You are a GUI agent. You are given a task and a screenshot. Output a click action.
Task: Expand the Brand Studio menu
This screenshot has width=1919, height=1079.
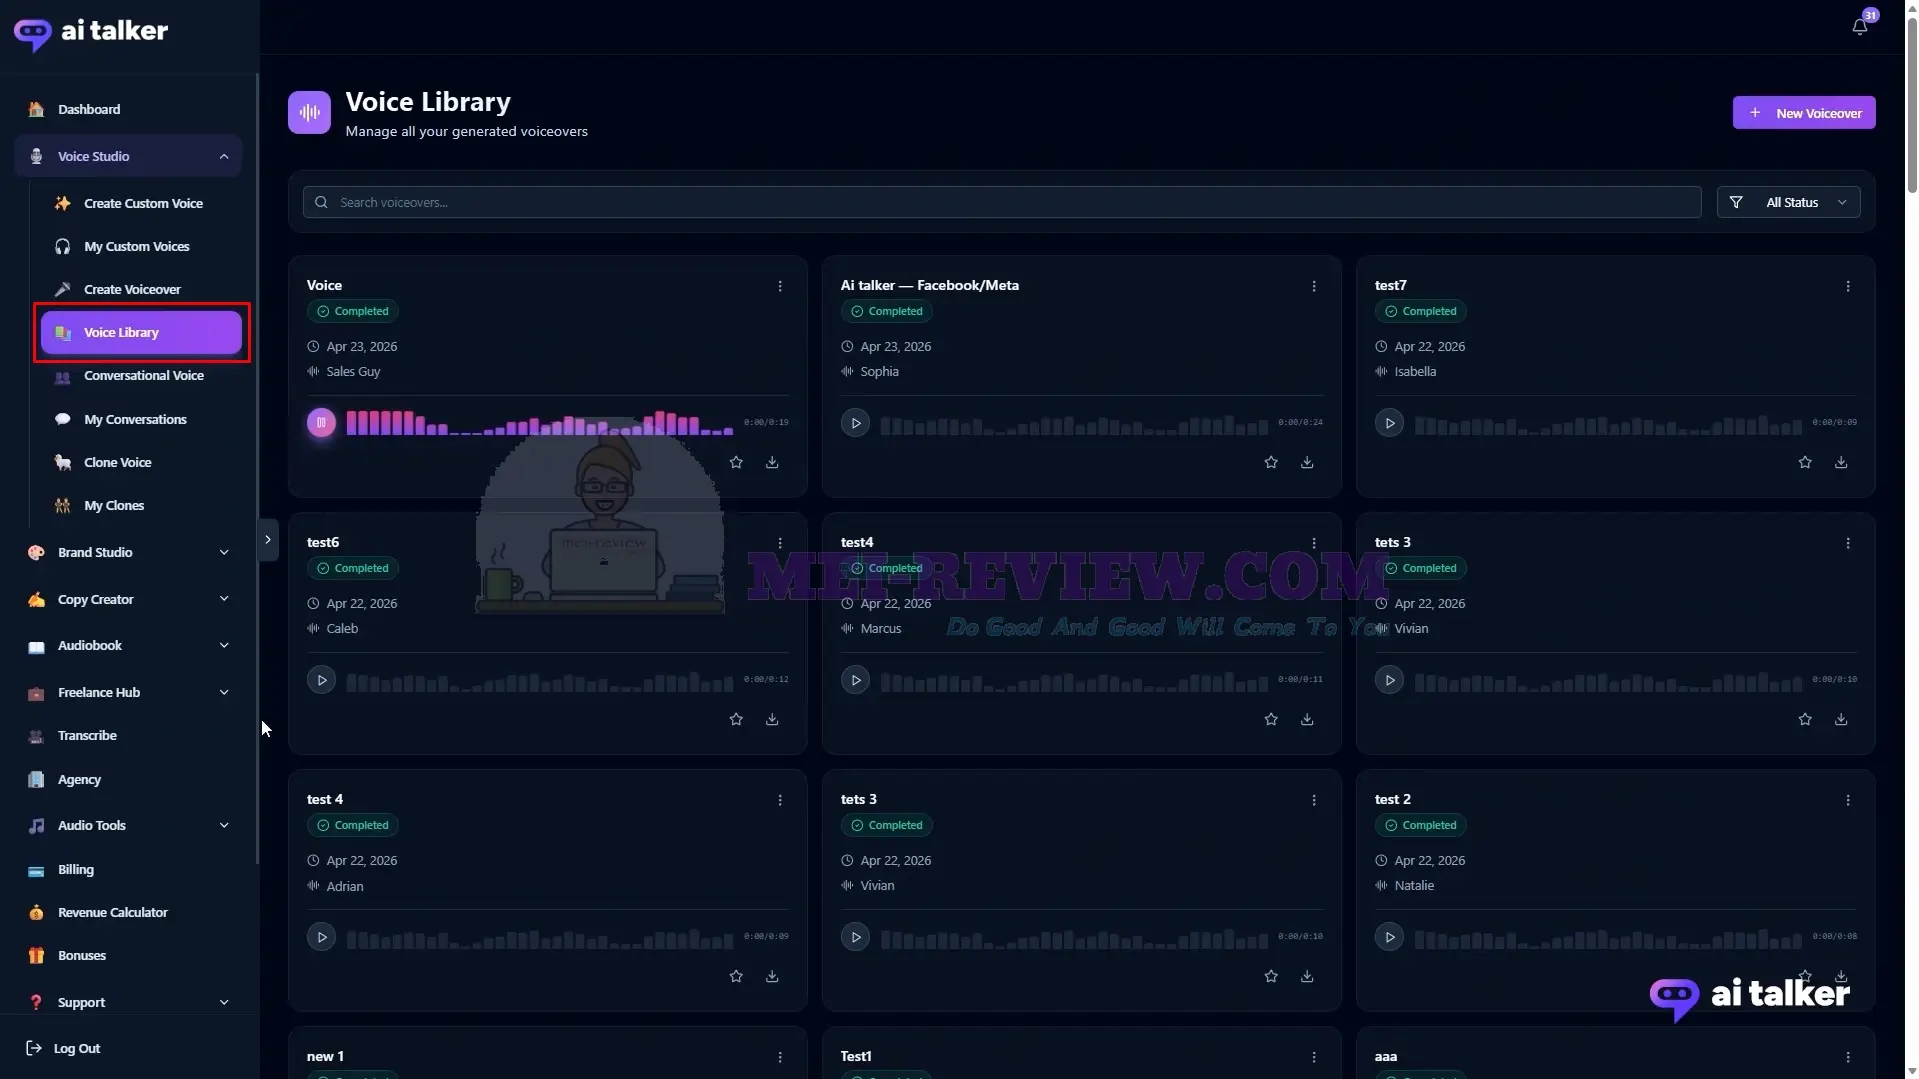coord(128,552)
